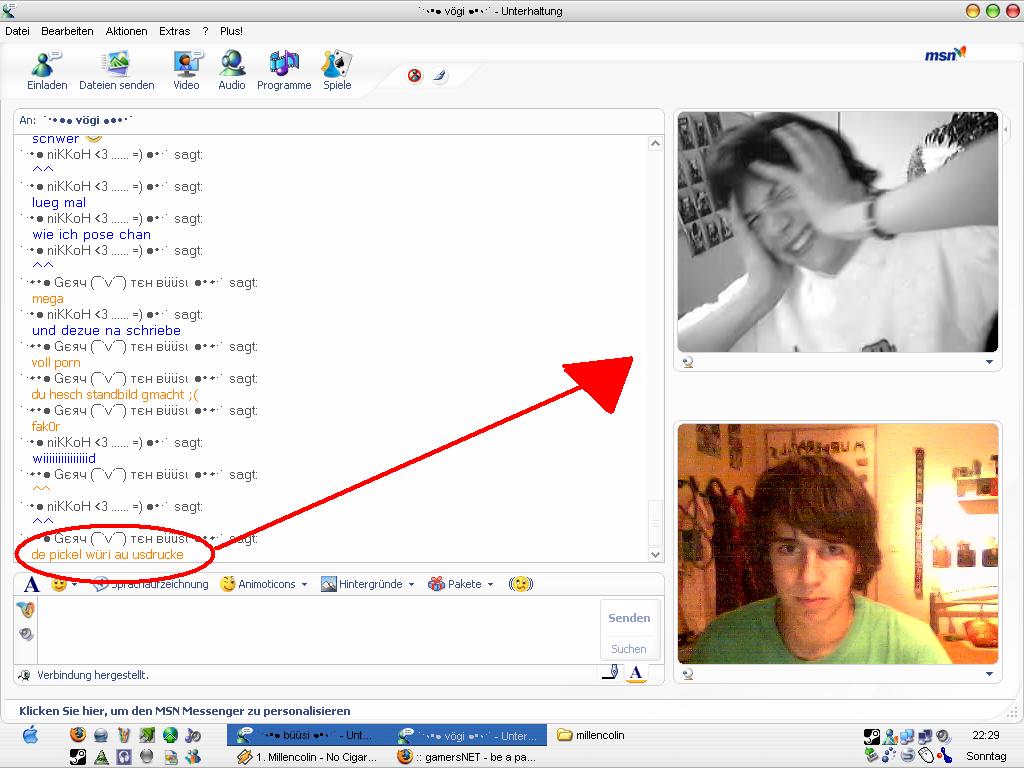
Task: Click the chat scrollbar down arrow
Action: 656,554
